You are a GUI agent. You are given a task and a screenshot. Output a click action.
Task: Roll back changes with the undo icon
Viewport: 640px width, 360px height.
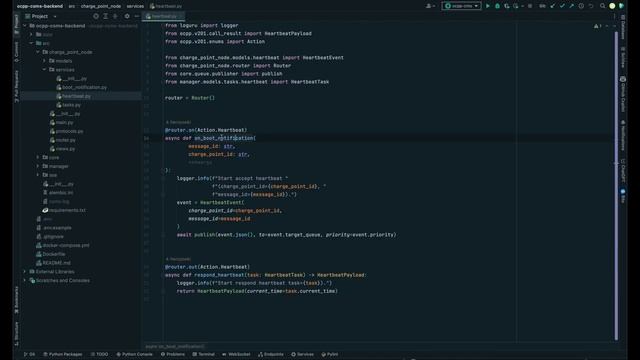[x=591, y=6]
